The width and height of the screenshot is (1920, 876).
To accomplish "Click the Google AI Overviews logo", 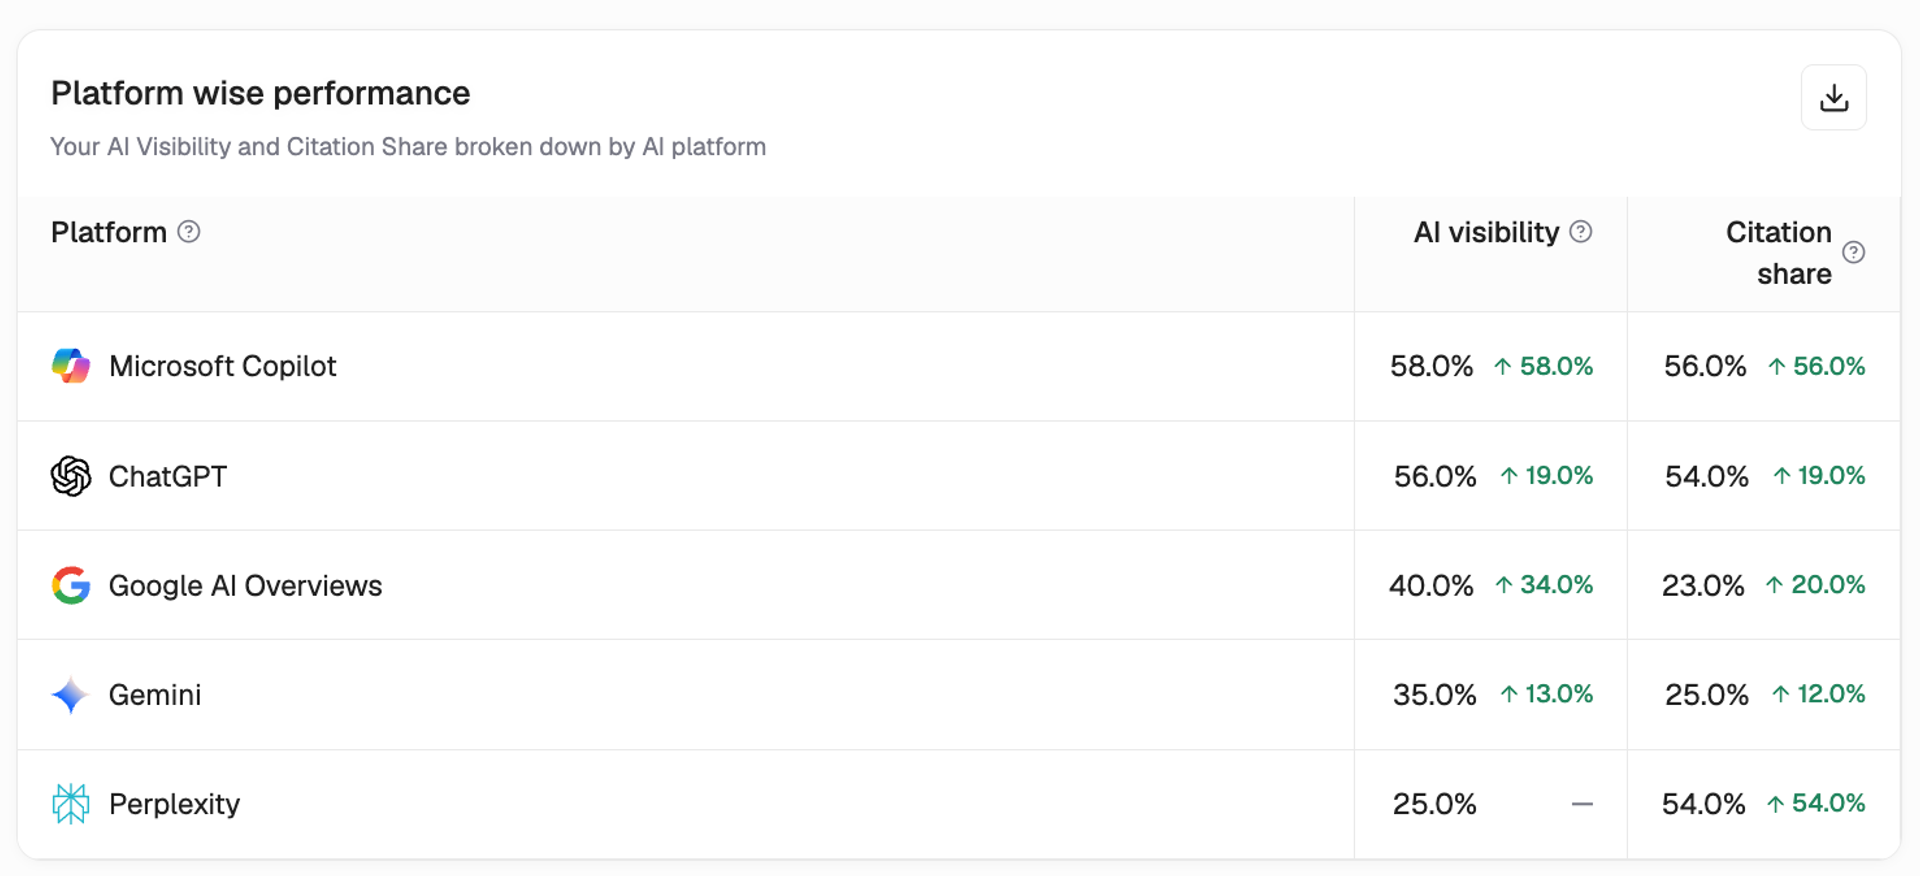I will click(x=71, y=585).
